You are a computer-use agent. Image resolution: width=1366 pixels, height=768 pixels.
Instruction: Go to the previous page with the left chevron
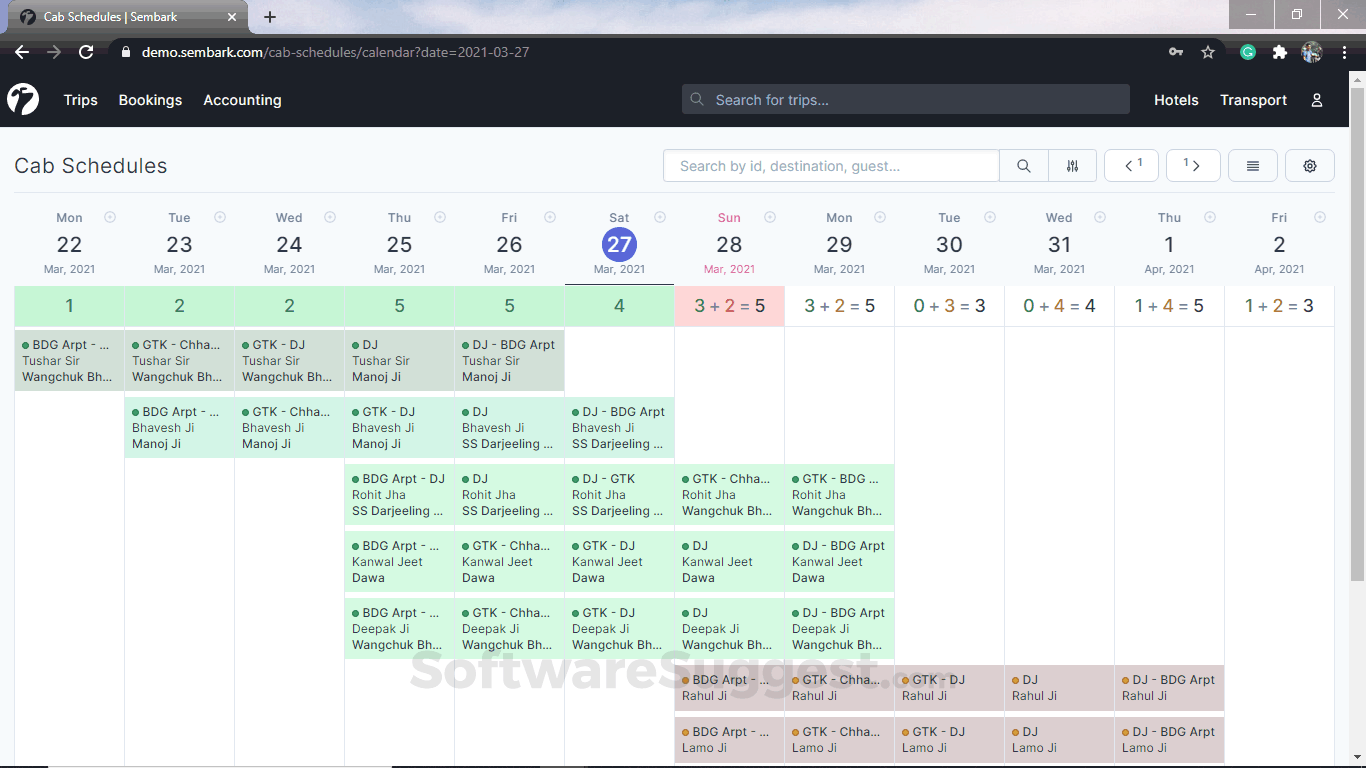(x=1128, y=165)
